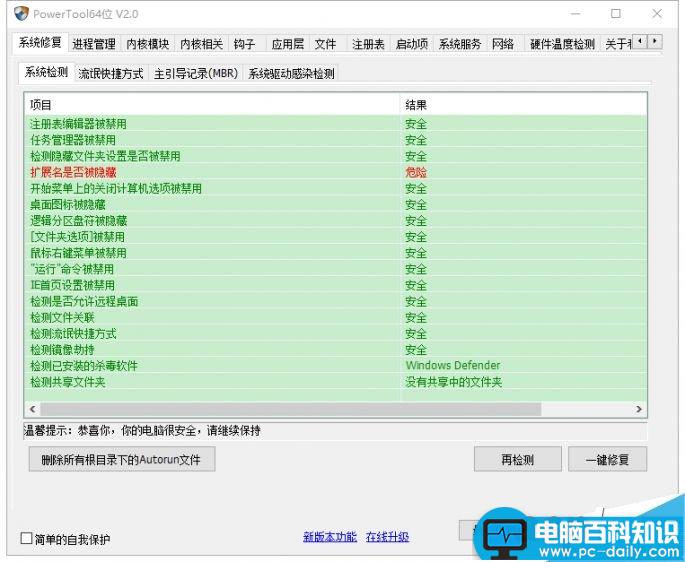Select row 检测共享文件夹
Screen dimensions: 685x562
tap(336, 382)
